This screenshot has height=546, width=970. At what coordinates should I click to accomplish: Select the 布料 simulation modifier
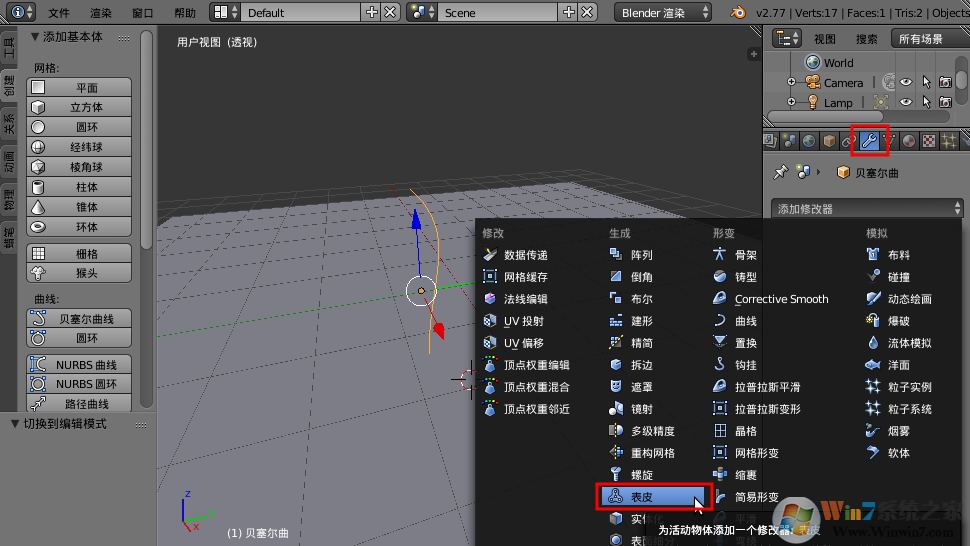click(899, 255)
